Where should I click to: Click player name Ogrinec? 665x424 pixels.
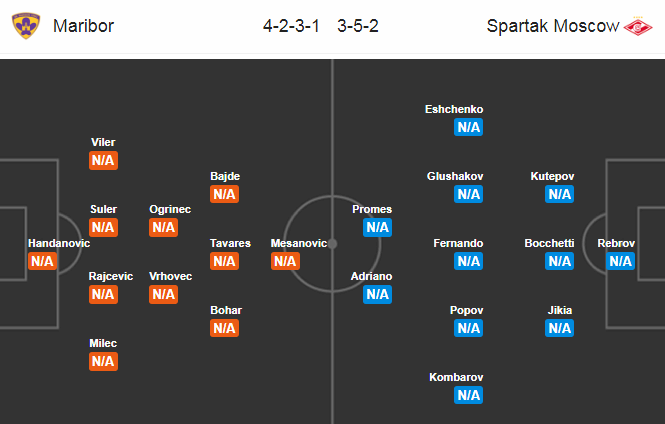[x=170, y=209]
